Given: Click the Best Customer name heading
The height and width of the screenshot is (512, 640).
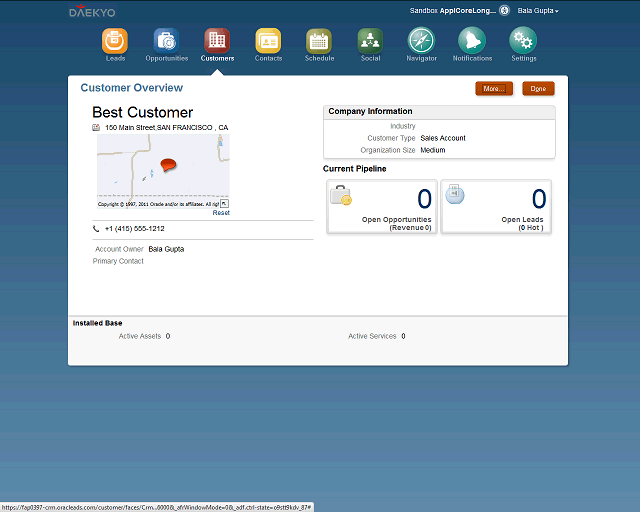Looking at the screenshot, I should [x=142, y=112].
